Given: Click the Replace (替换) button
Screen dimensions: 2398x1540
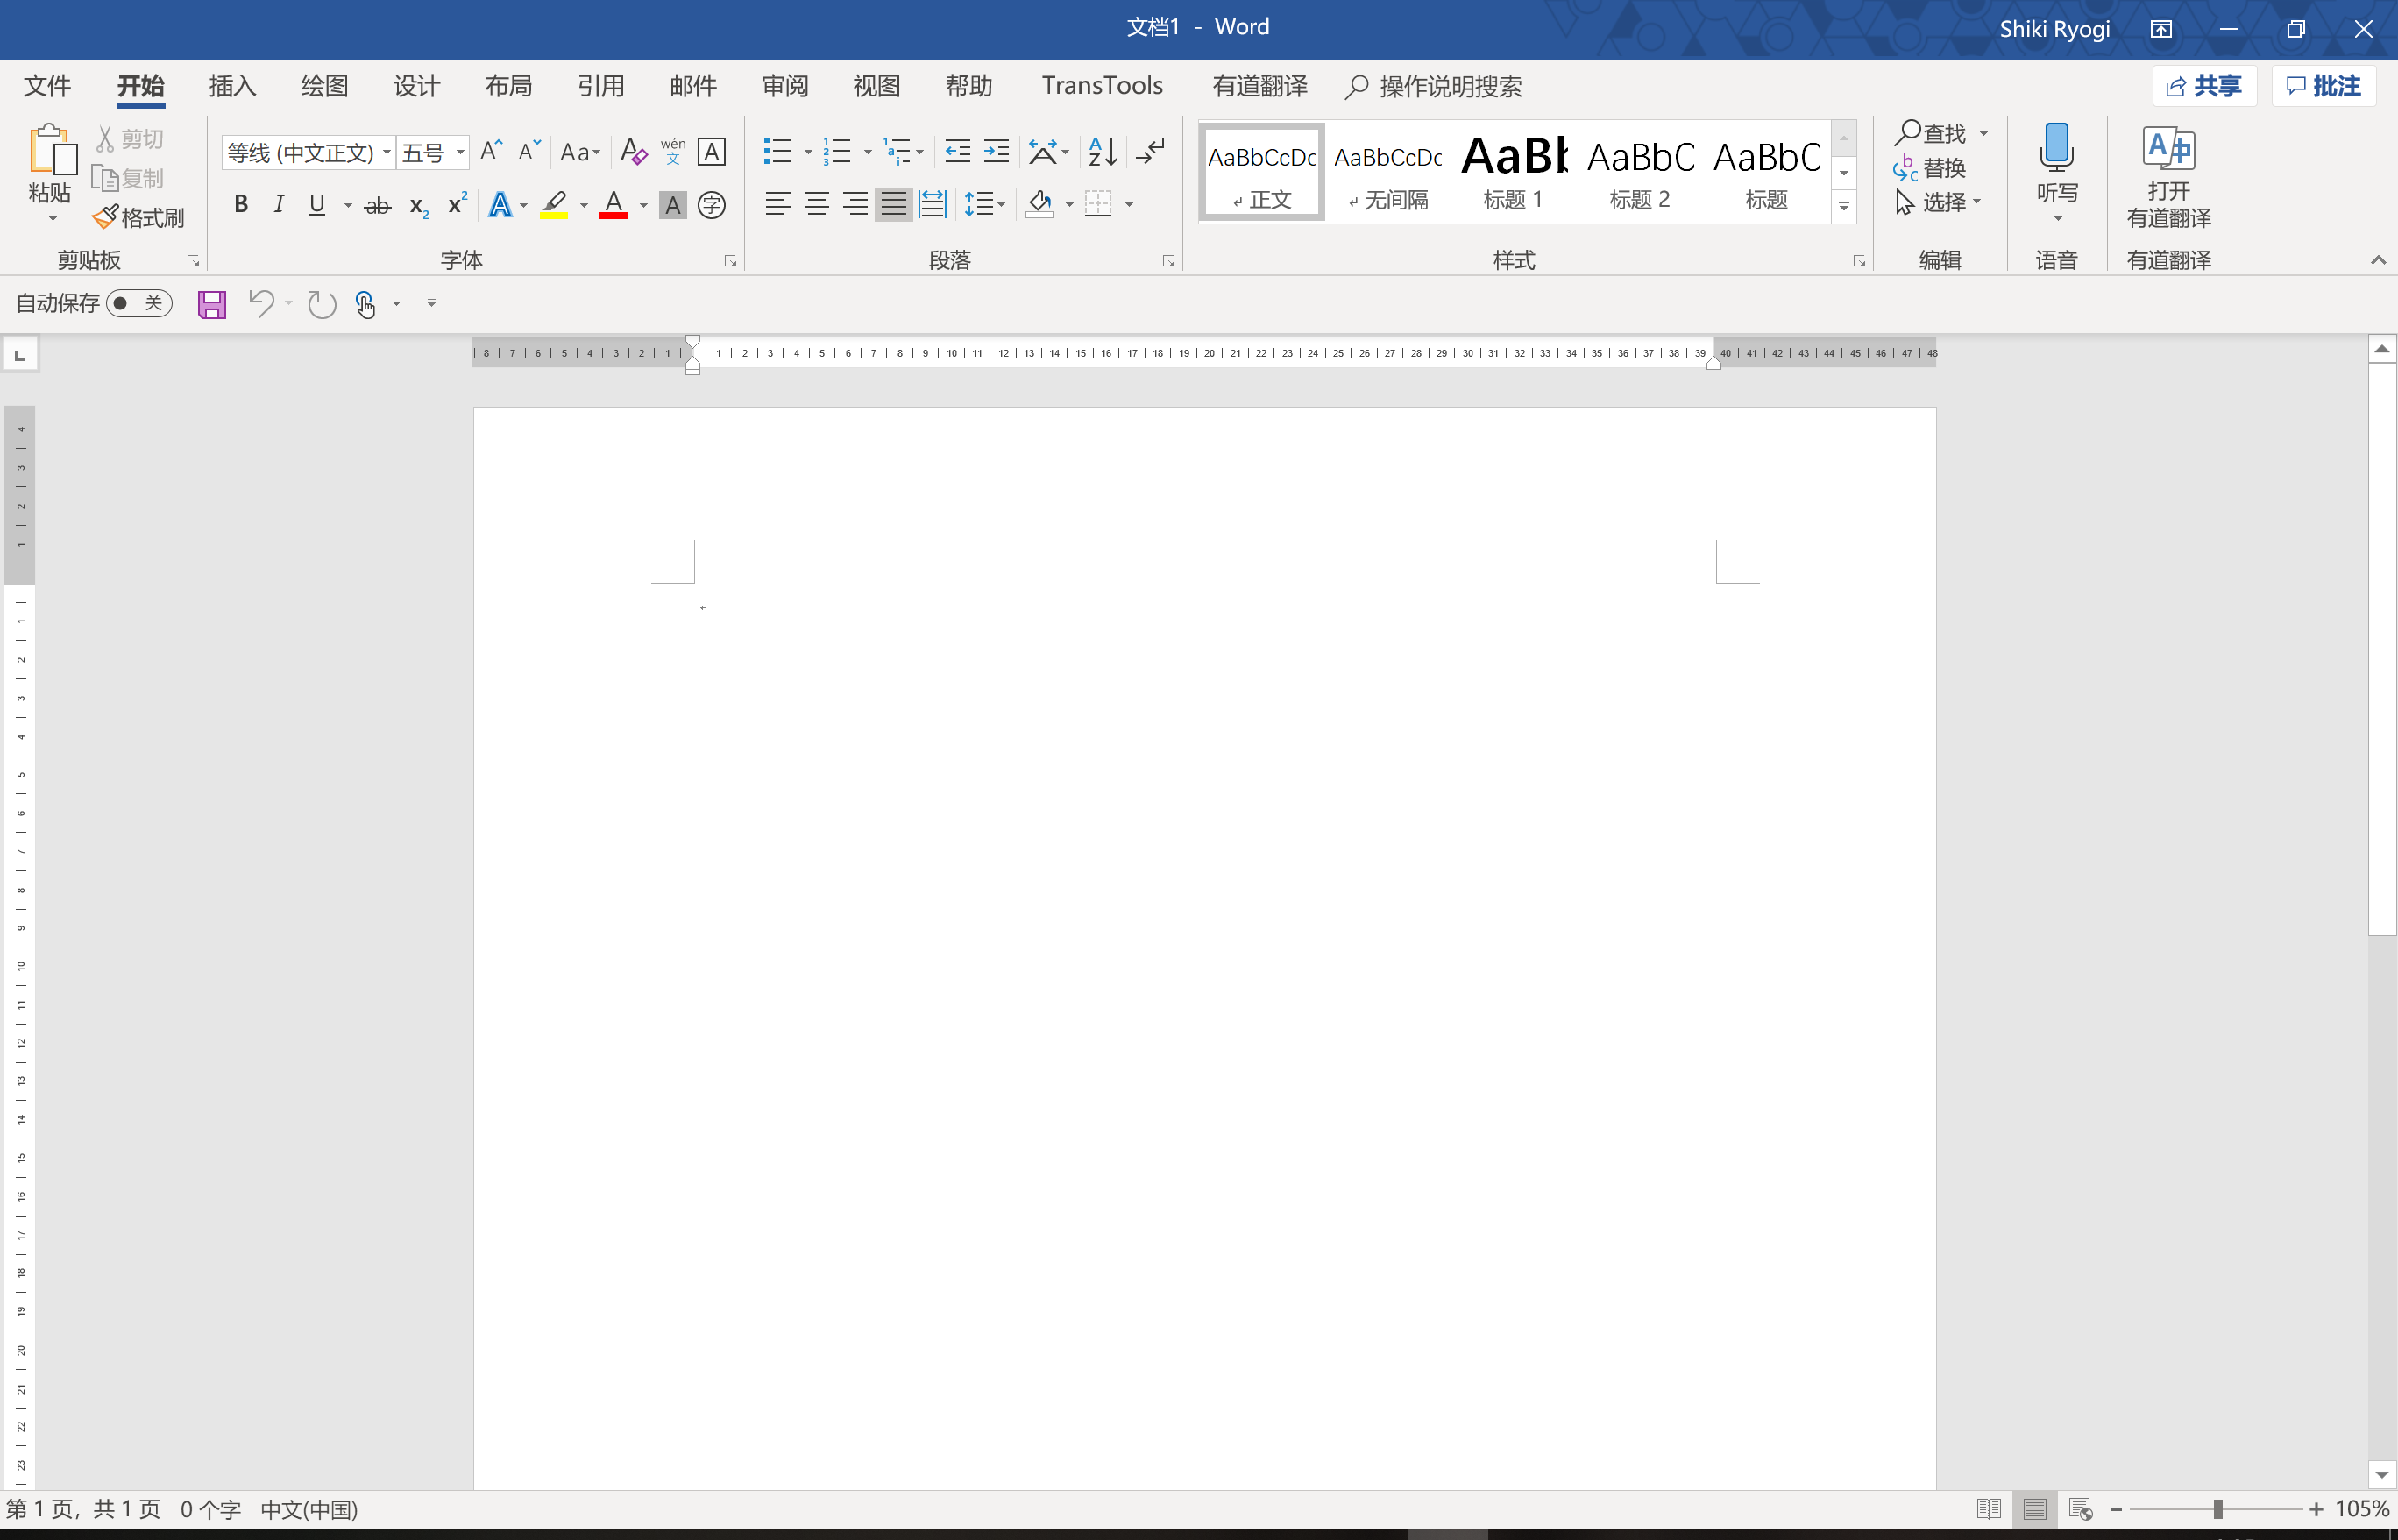Looking at the screenshot, I should (x=1932, y=168).
